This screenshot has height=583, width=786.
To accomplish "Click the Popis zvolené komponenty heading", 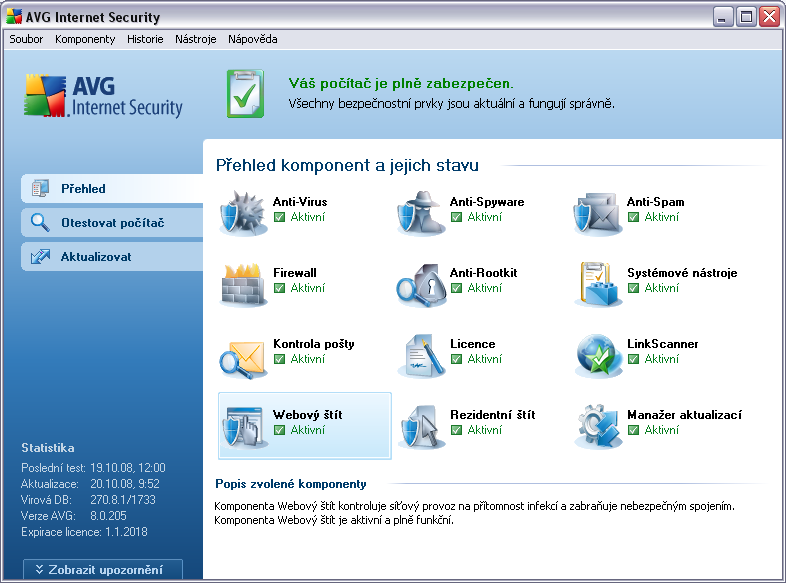I will click(291, 484).
